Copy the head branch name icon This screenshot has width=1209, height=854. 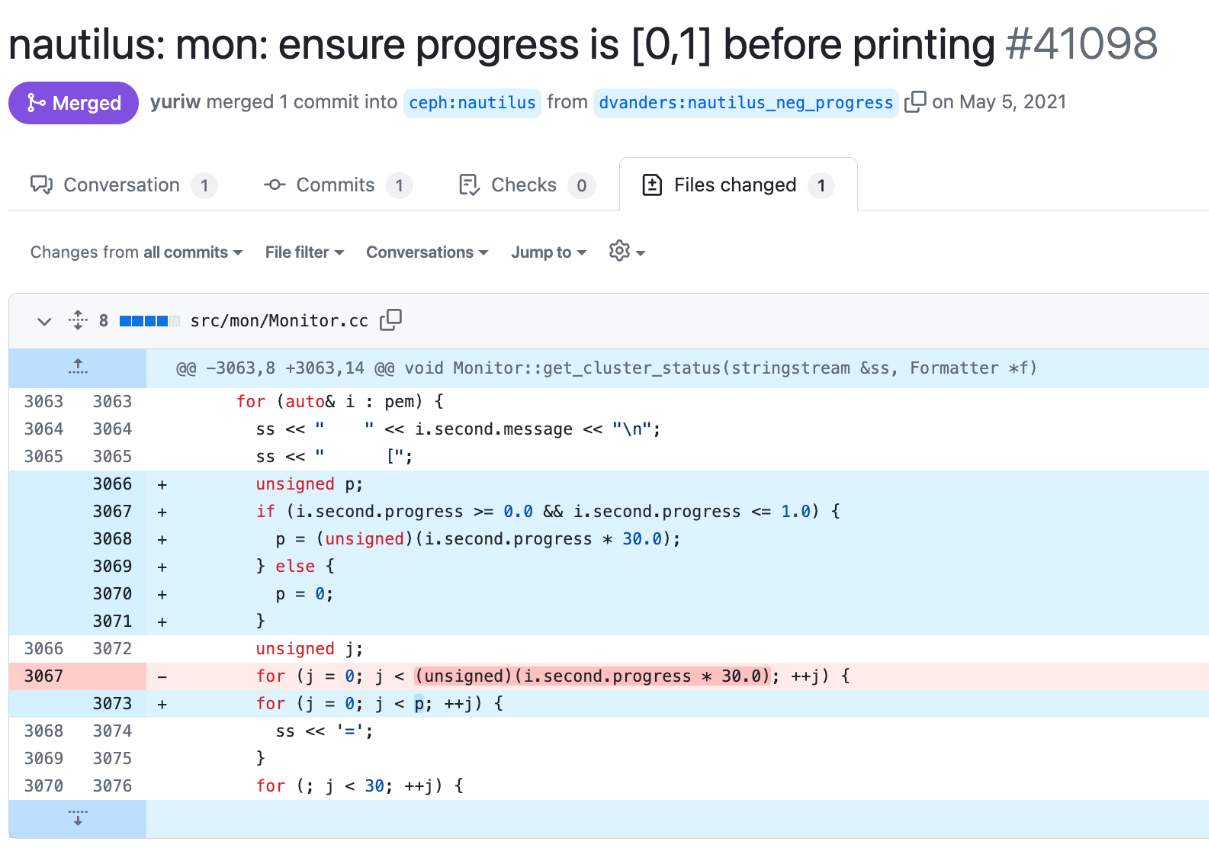[x=915, y=102]
